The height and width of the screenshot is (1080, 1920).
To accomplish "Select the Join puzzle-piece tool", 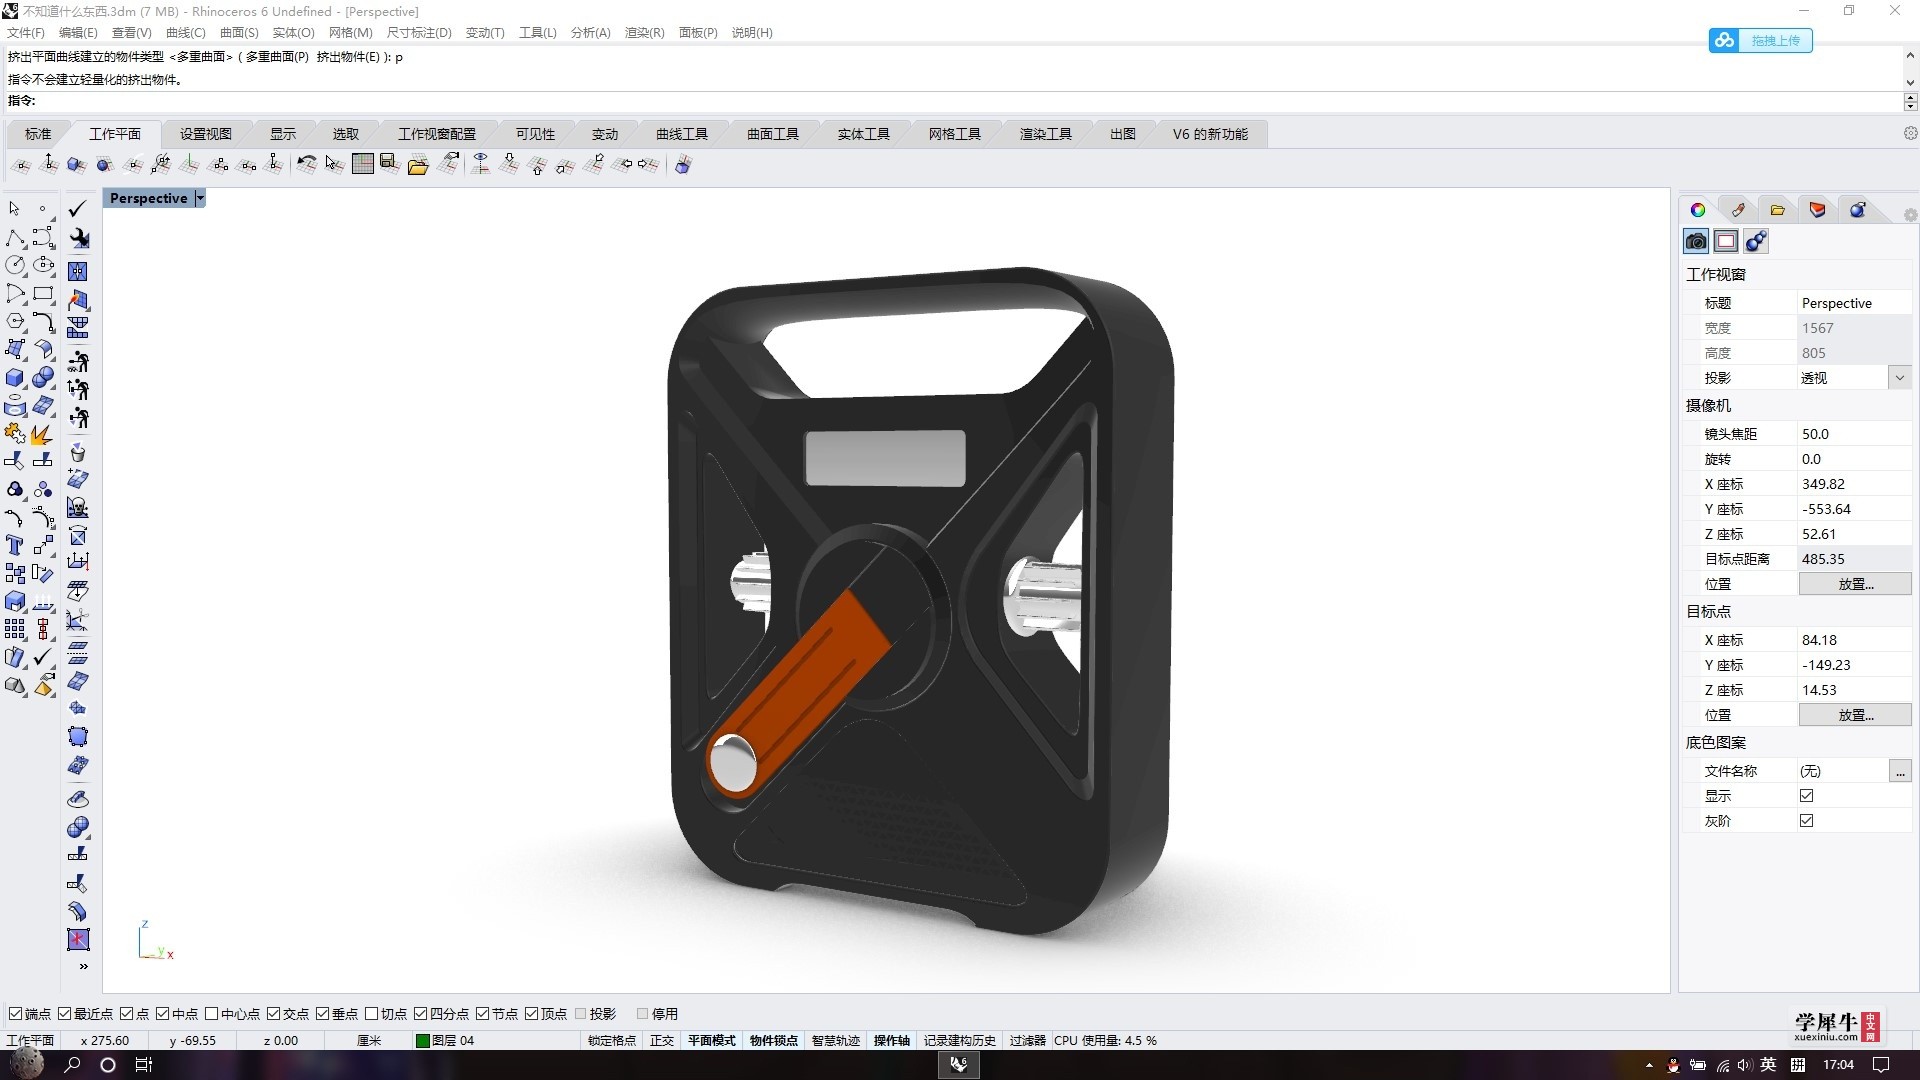I will [15, 434].
